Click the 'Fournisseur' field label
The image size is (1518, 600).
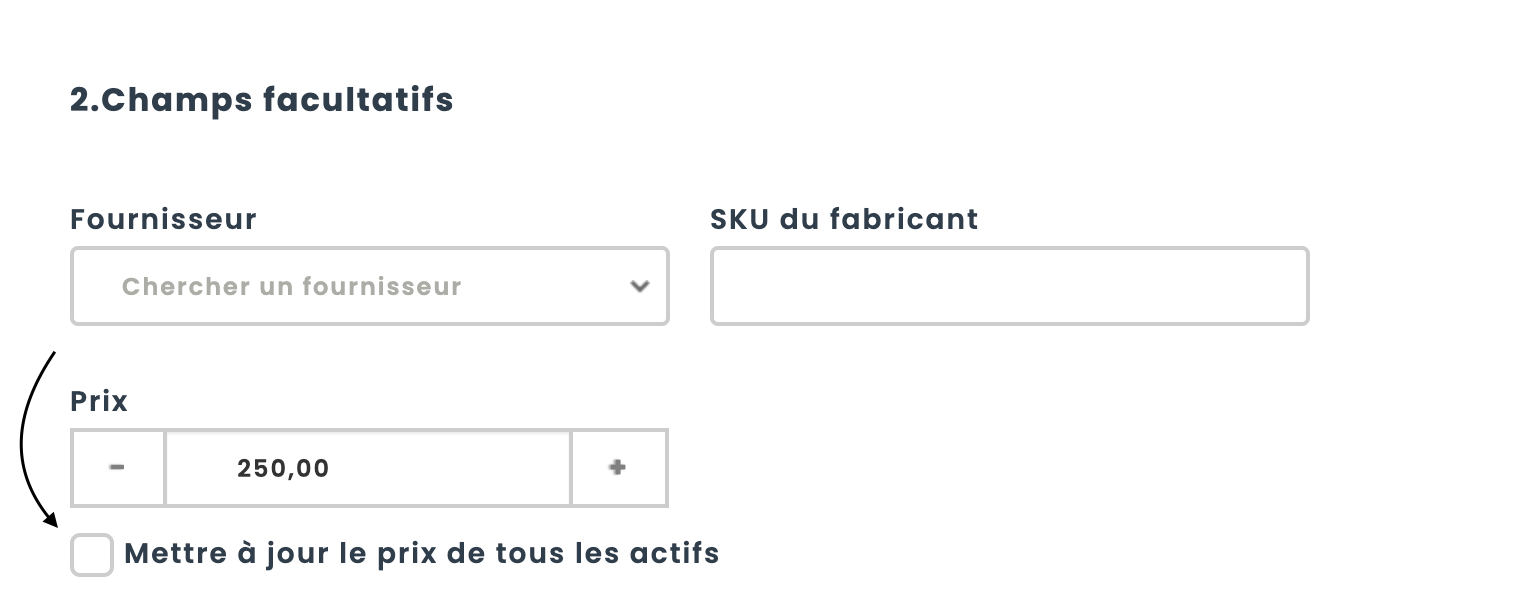click(163, 219)
